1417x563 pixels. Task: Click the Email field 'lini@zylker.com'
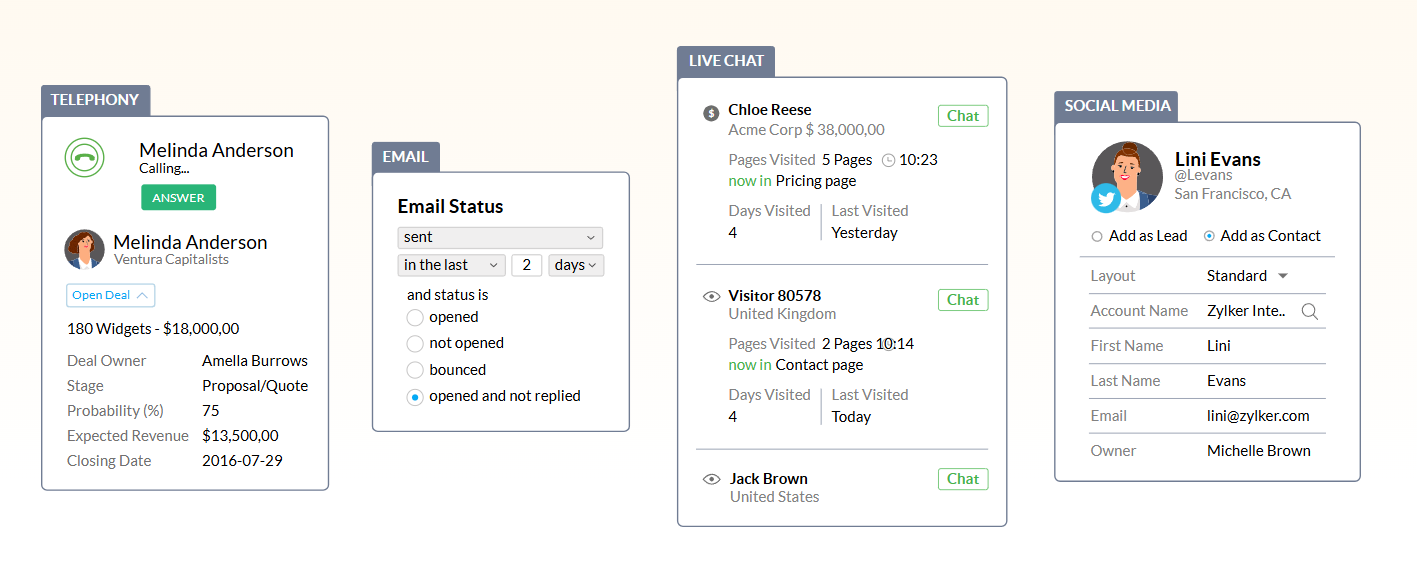(x=1258, y=416)
